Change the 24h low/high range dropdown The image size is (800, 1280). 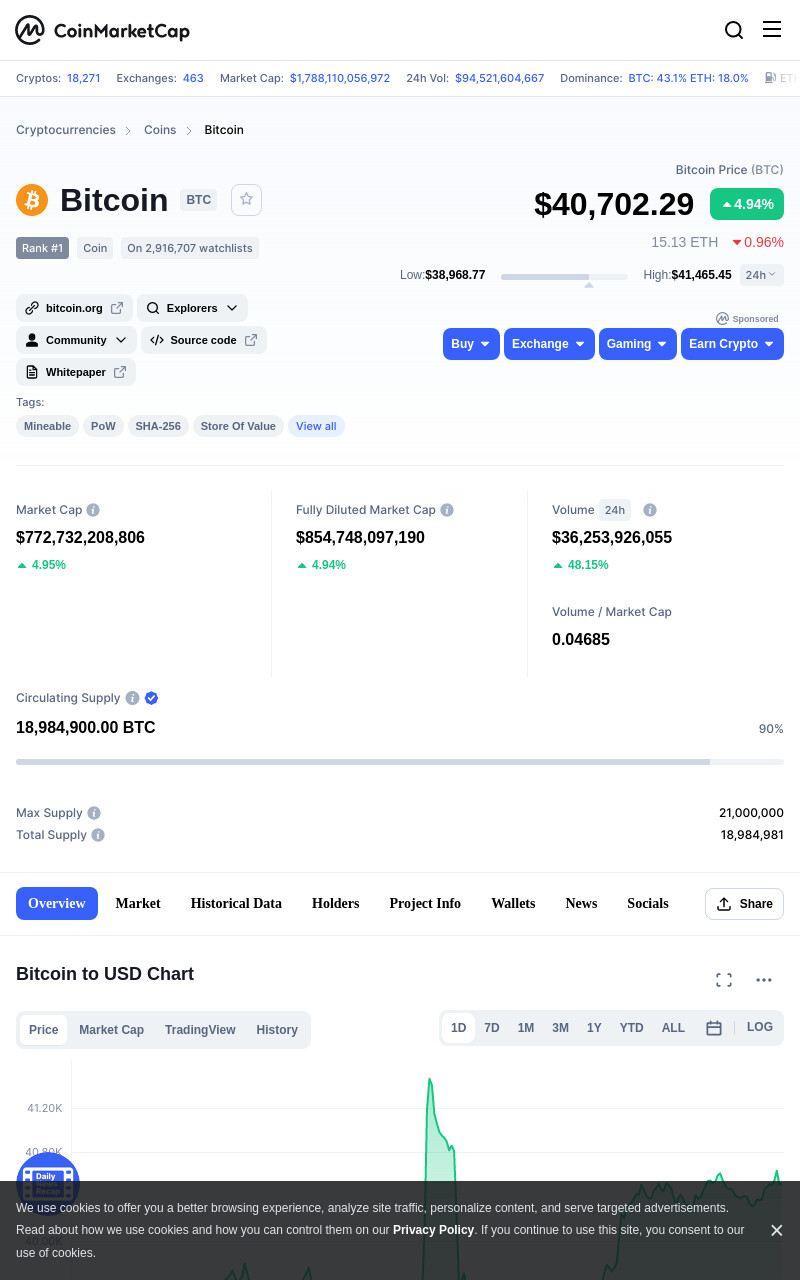pos(762,275)
